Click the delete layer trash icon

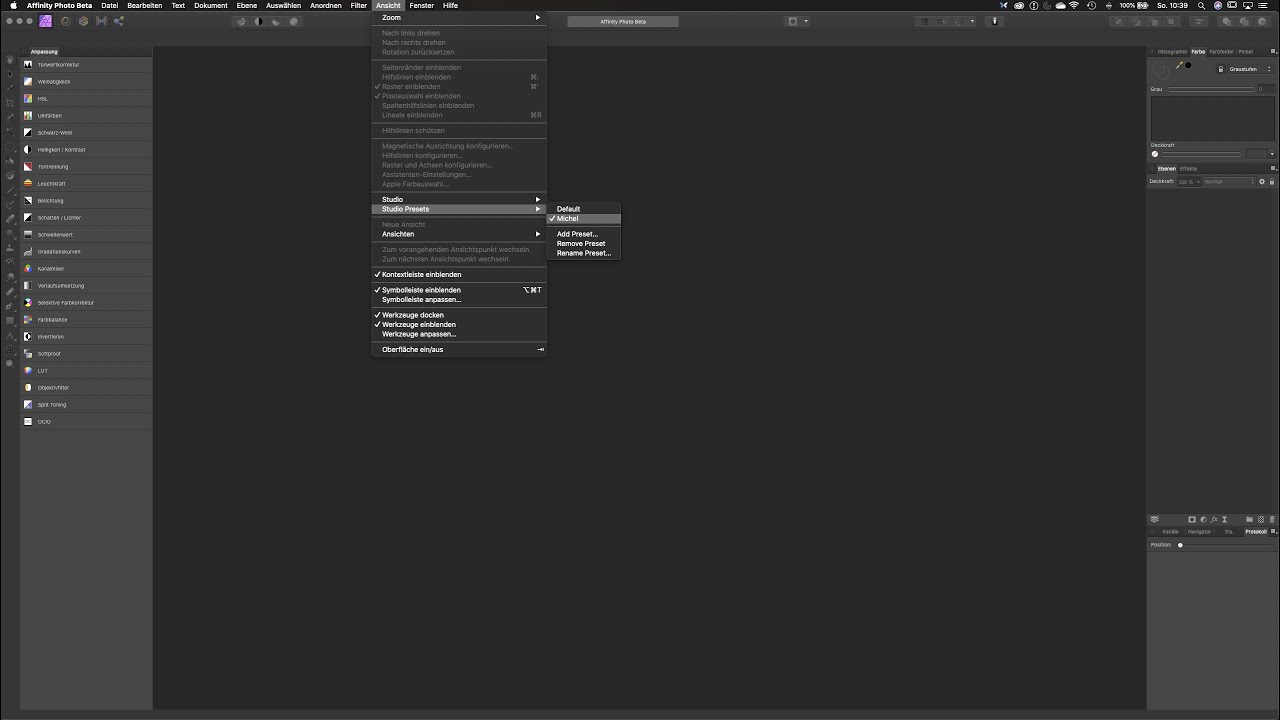(1272, 519)
